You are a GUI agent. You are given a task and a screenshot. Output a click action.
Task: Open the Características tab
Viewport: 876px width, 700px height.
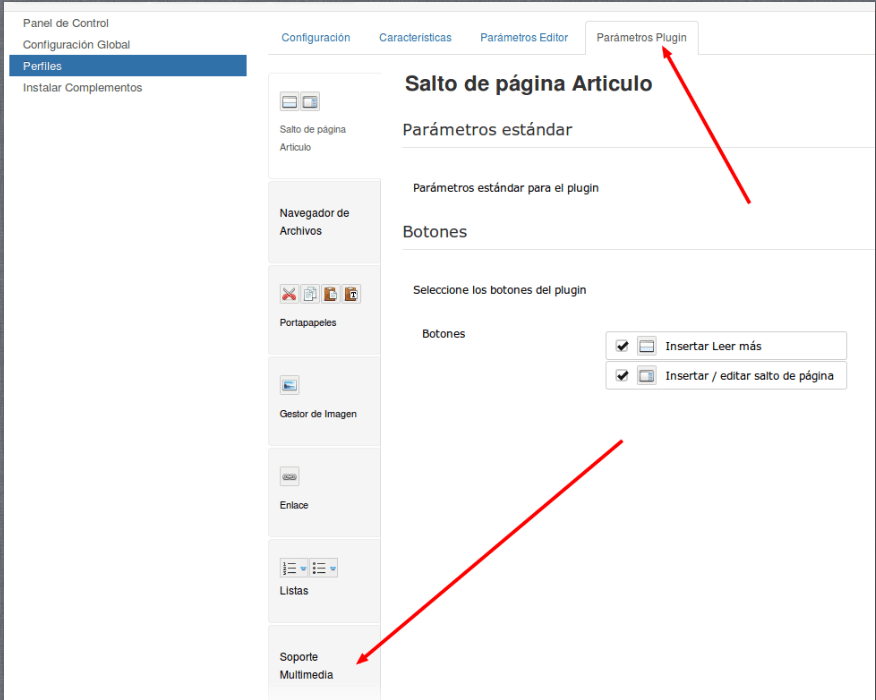click(x=415, y=37)
